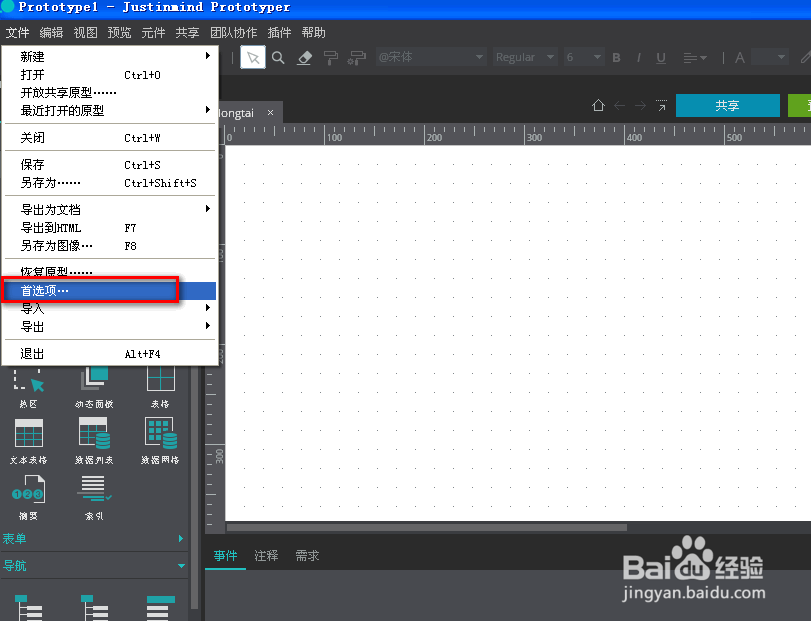Viewport: 811px width, 621px height.
Task: Choose 另存为图像 menu entry
Action: point(109,246)
